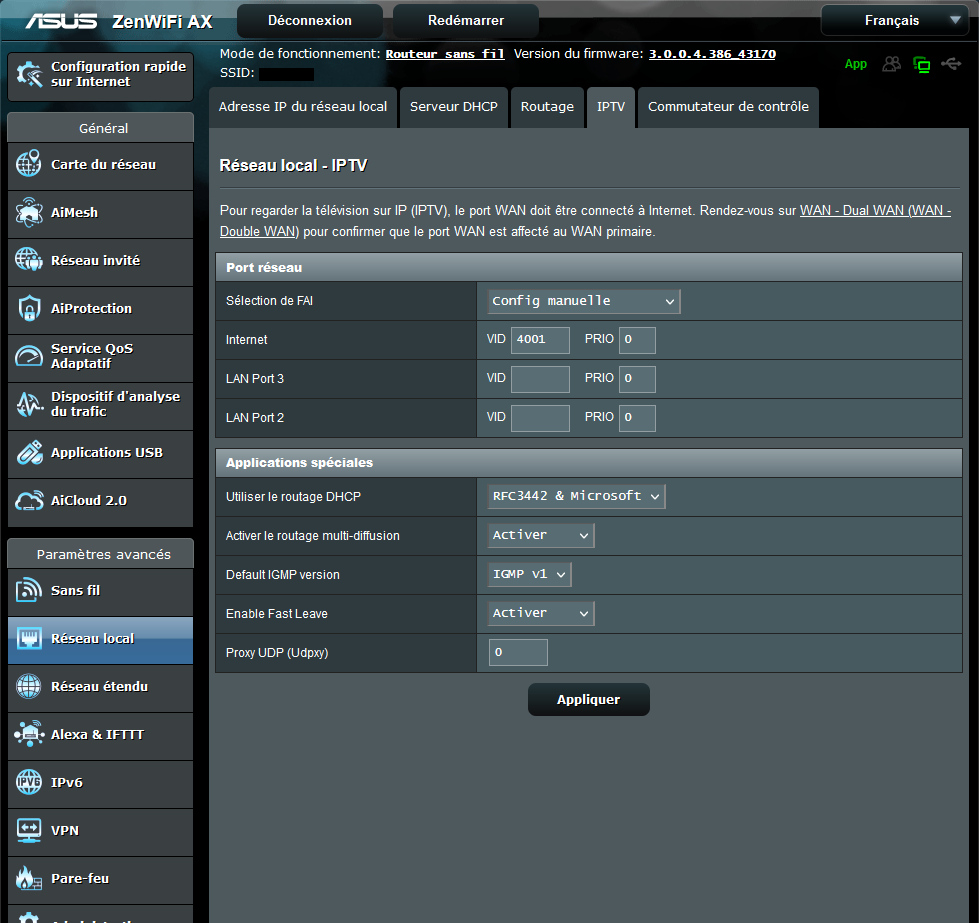The width and height of the screenshot is (979, 923).
Task: Open Applications USB menu label
Action: 107,453
